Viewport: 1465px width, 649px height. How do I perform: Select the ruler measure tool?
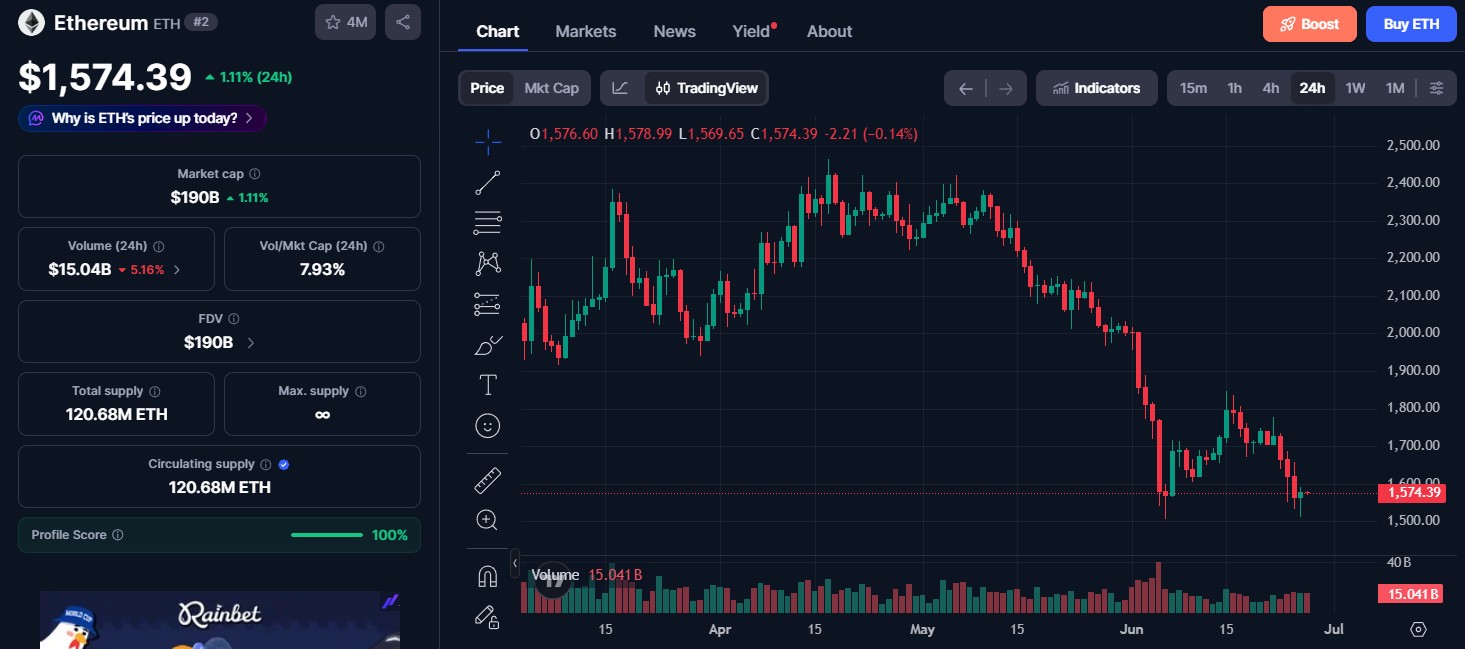coord(488,481)
